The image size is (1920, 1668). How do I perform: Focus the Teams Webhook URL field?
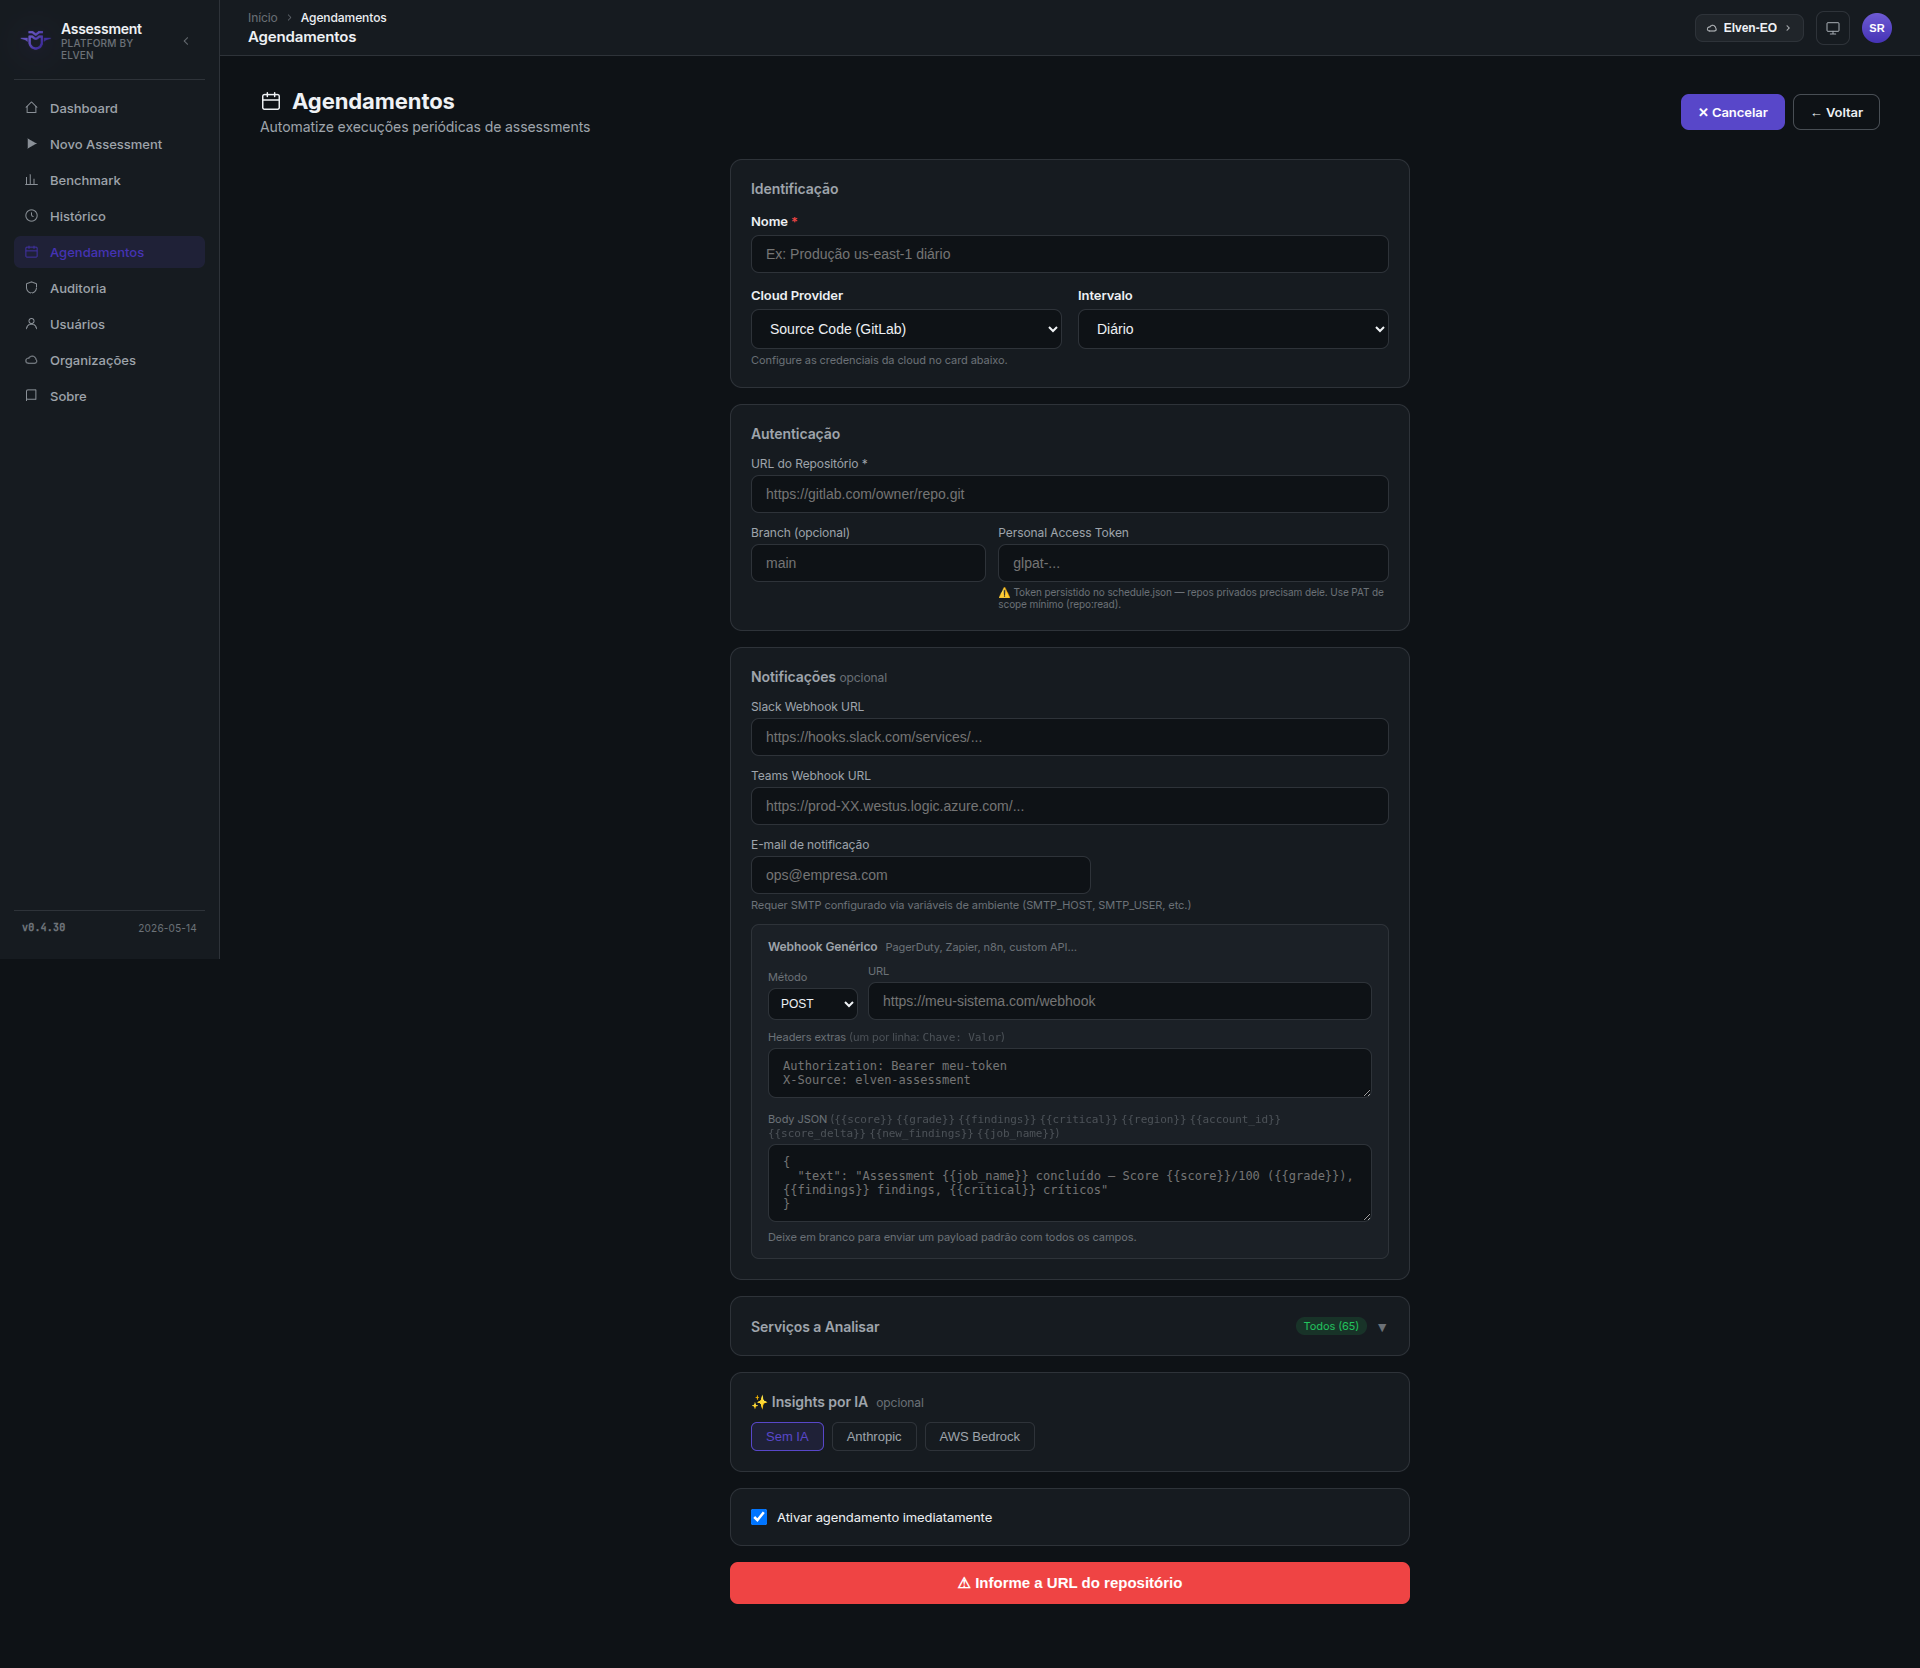[1069, 806]
